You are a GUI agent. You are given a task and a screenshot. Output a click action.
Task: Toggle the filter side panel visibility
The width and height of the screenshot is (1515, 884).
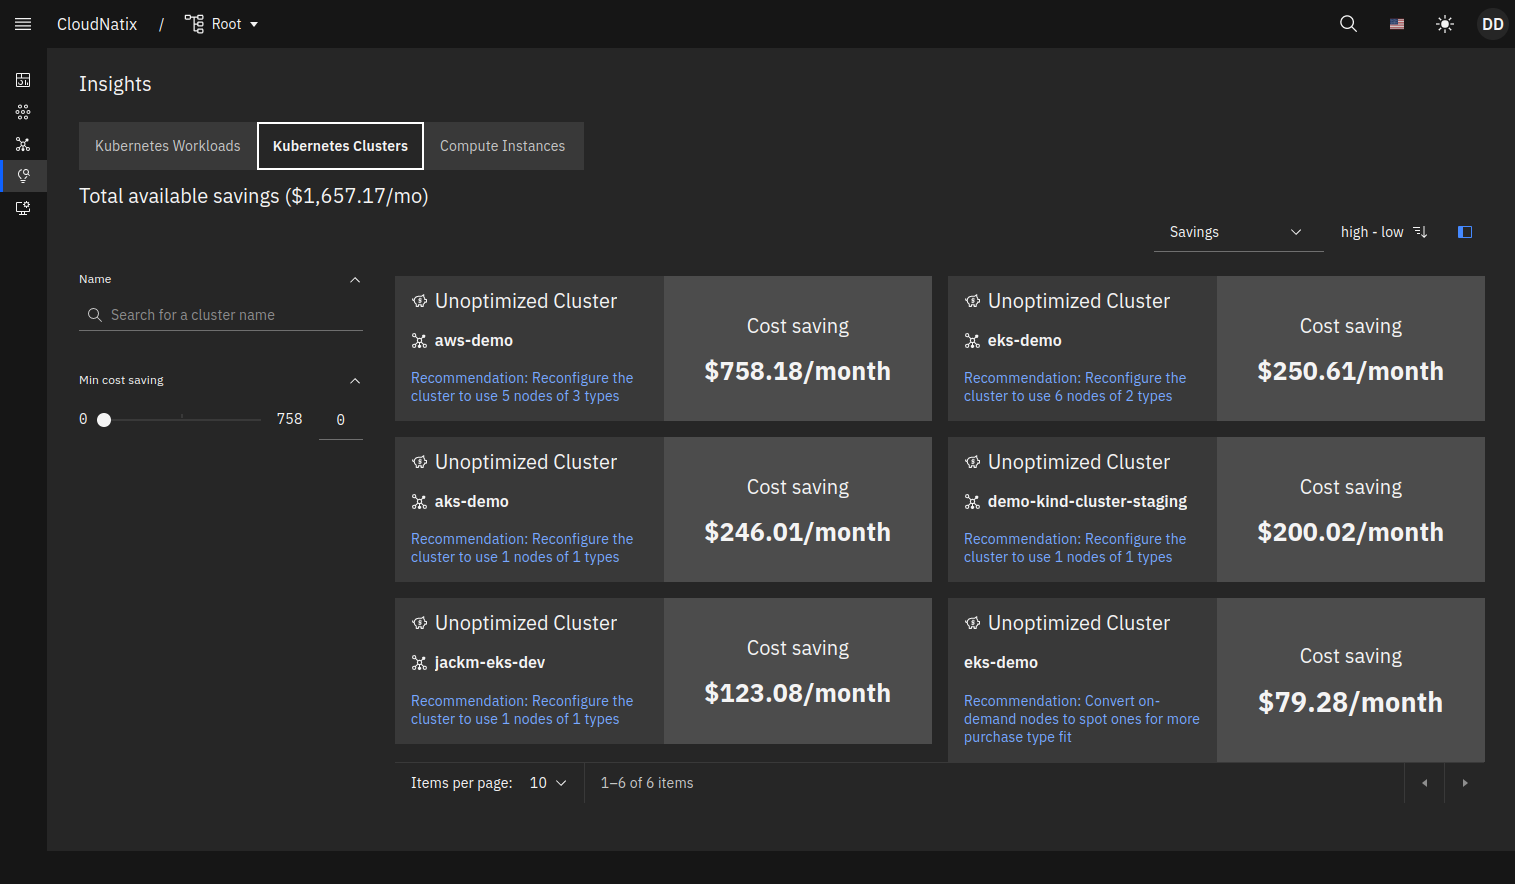(x=1465, y=232)
